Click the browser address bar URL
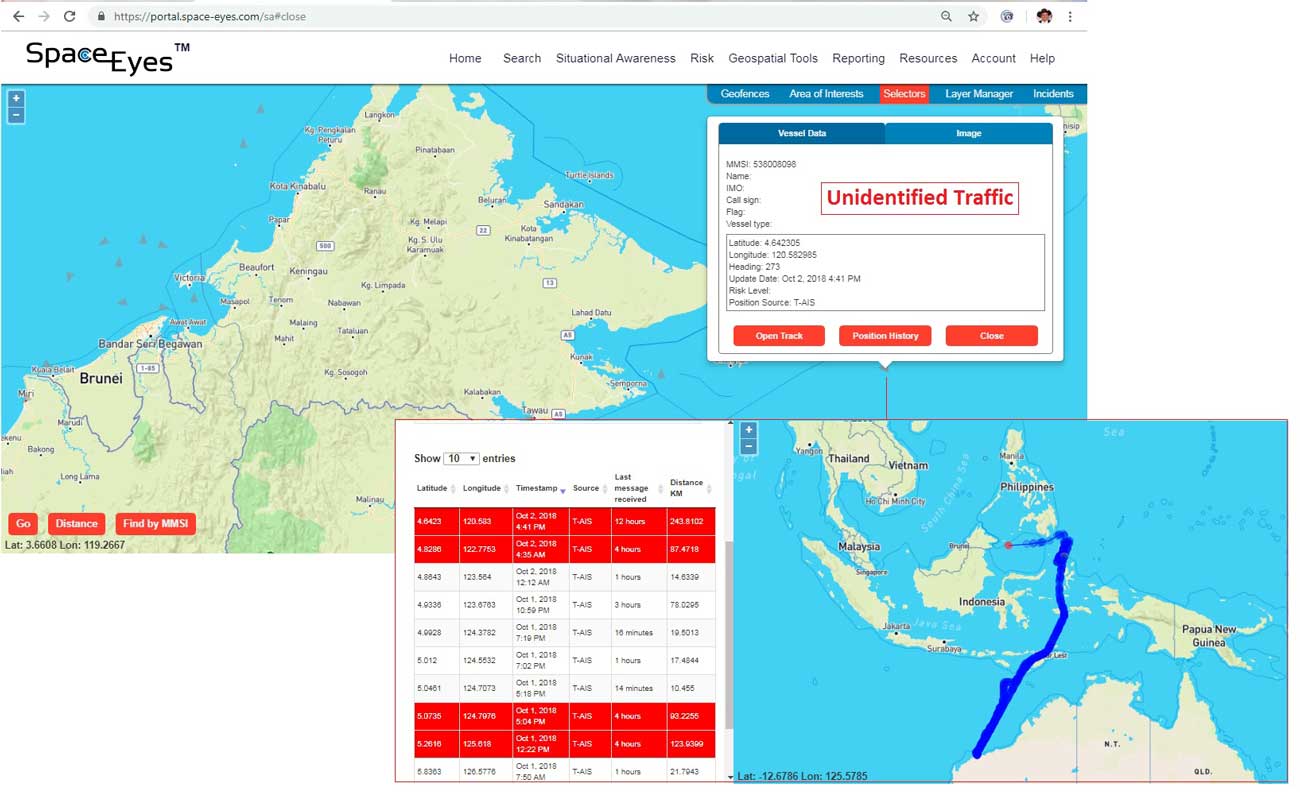The height and width of the screenshot is (797, 1300). (x=210, y=16)
